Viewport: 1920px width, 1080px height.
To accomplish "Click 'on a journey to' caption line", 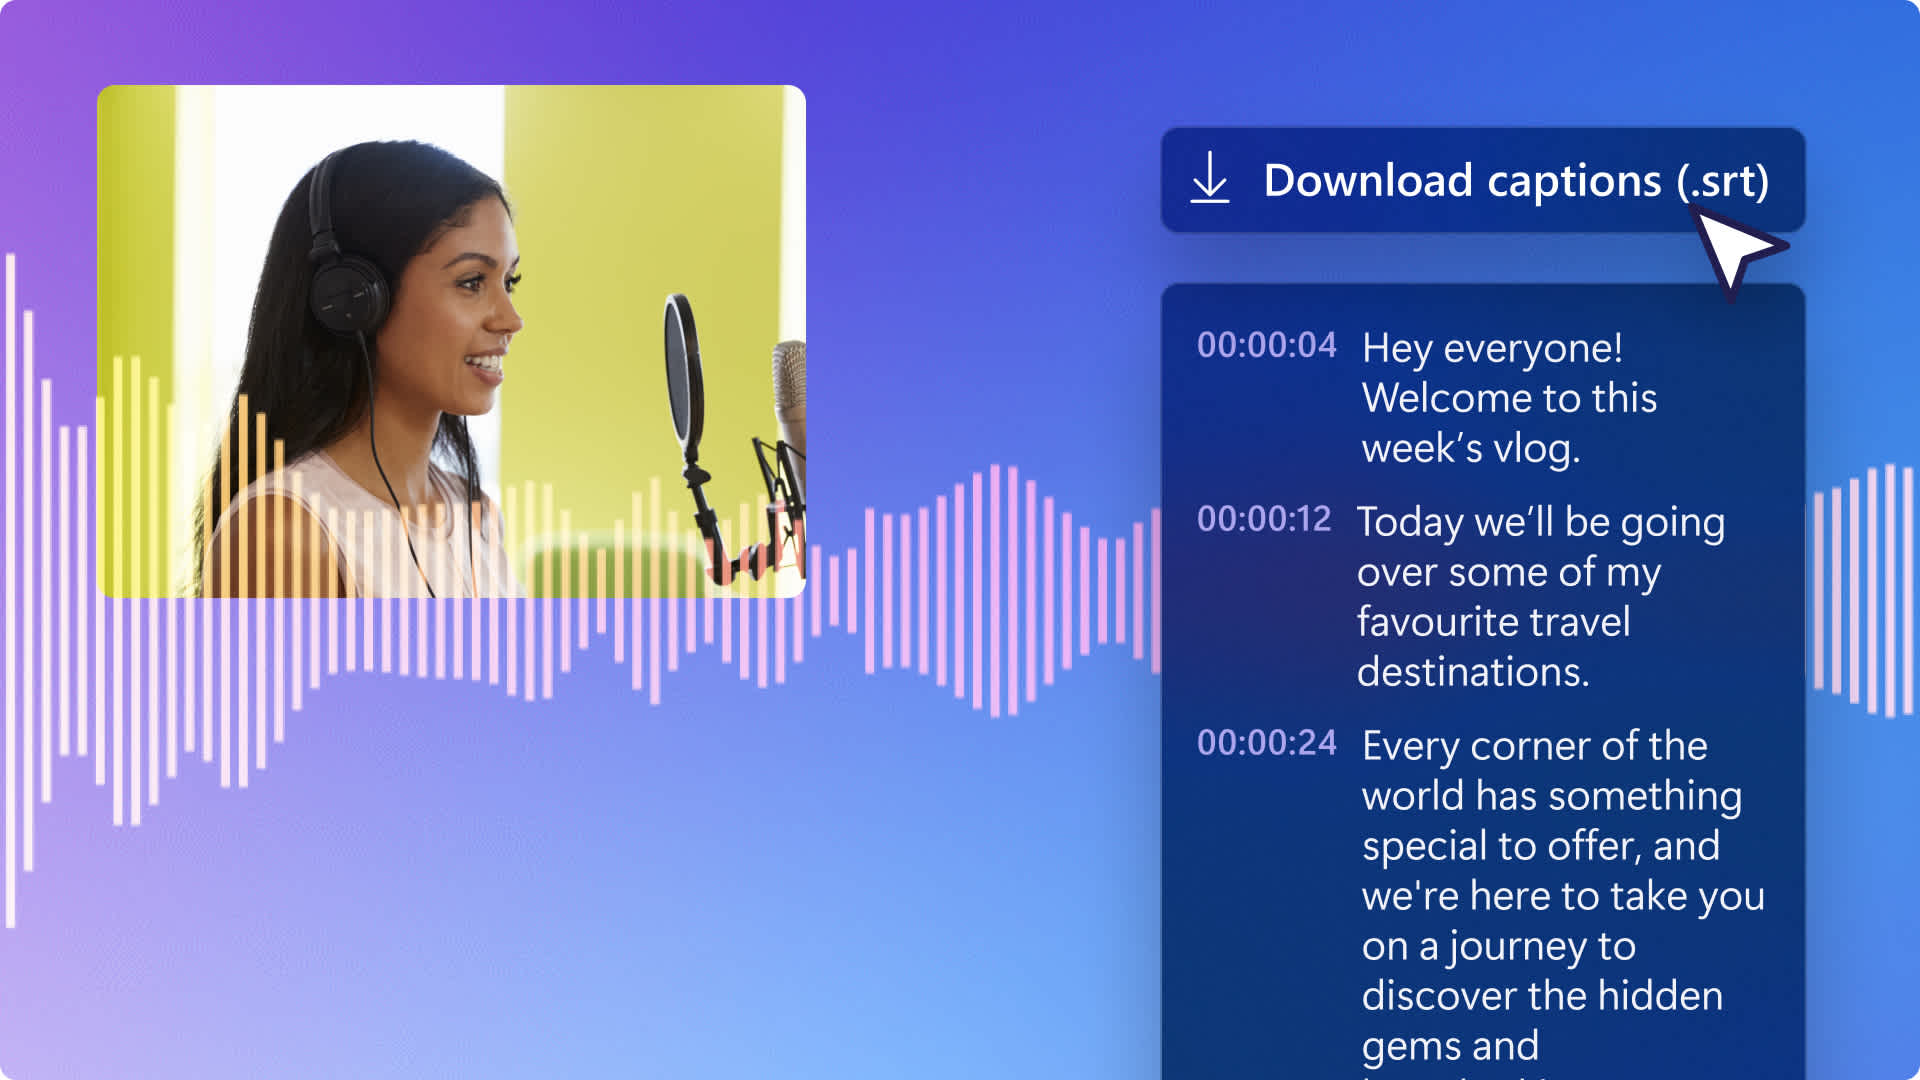I will click(x=1498, y=946).
